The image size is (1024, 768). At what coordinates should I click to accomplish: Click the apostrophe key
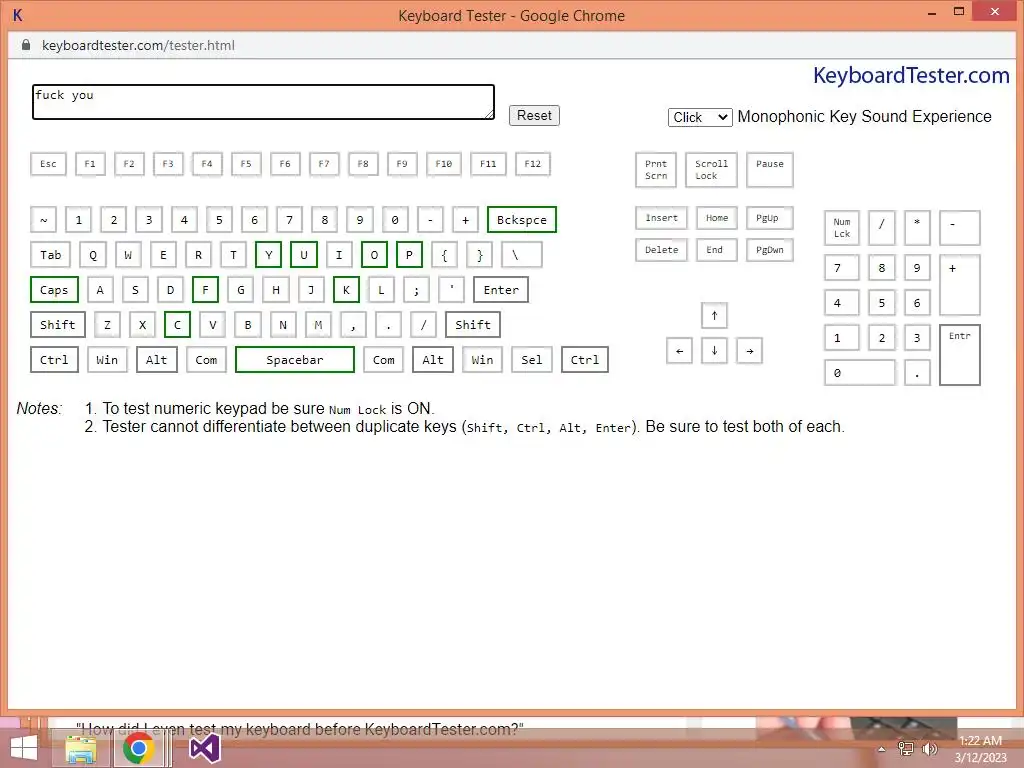coord(451,290)
